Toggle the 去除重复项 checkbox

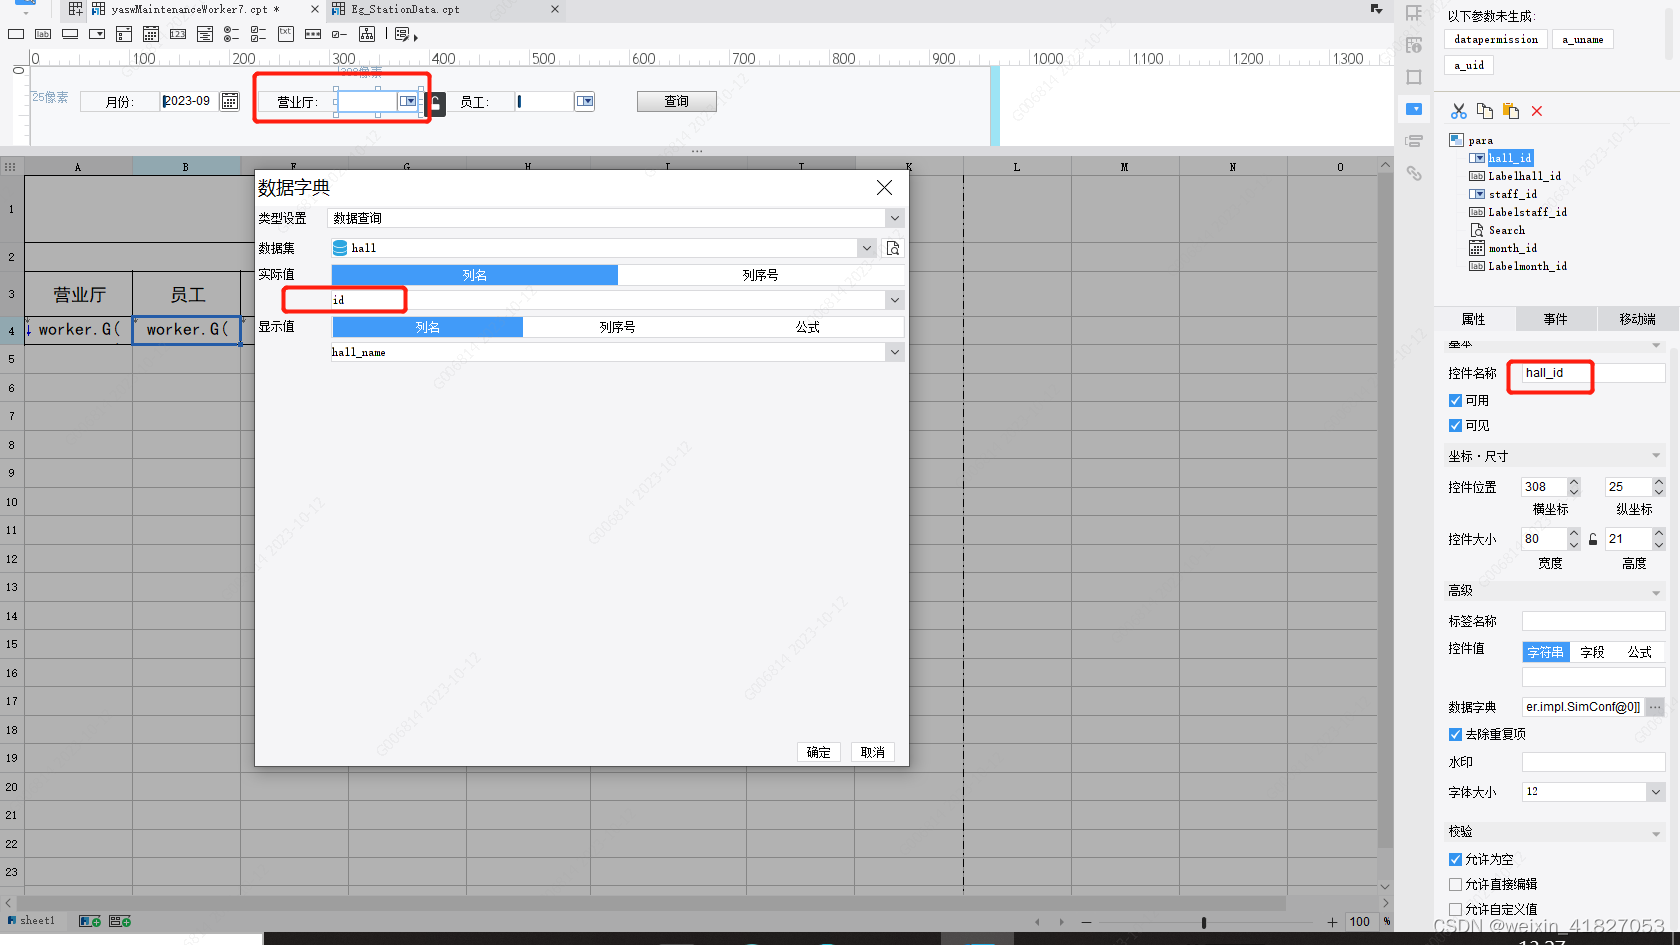point(1455,734)
